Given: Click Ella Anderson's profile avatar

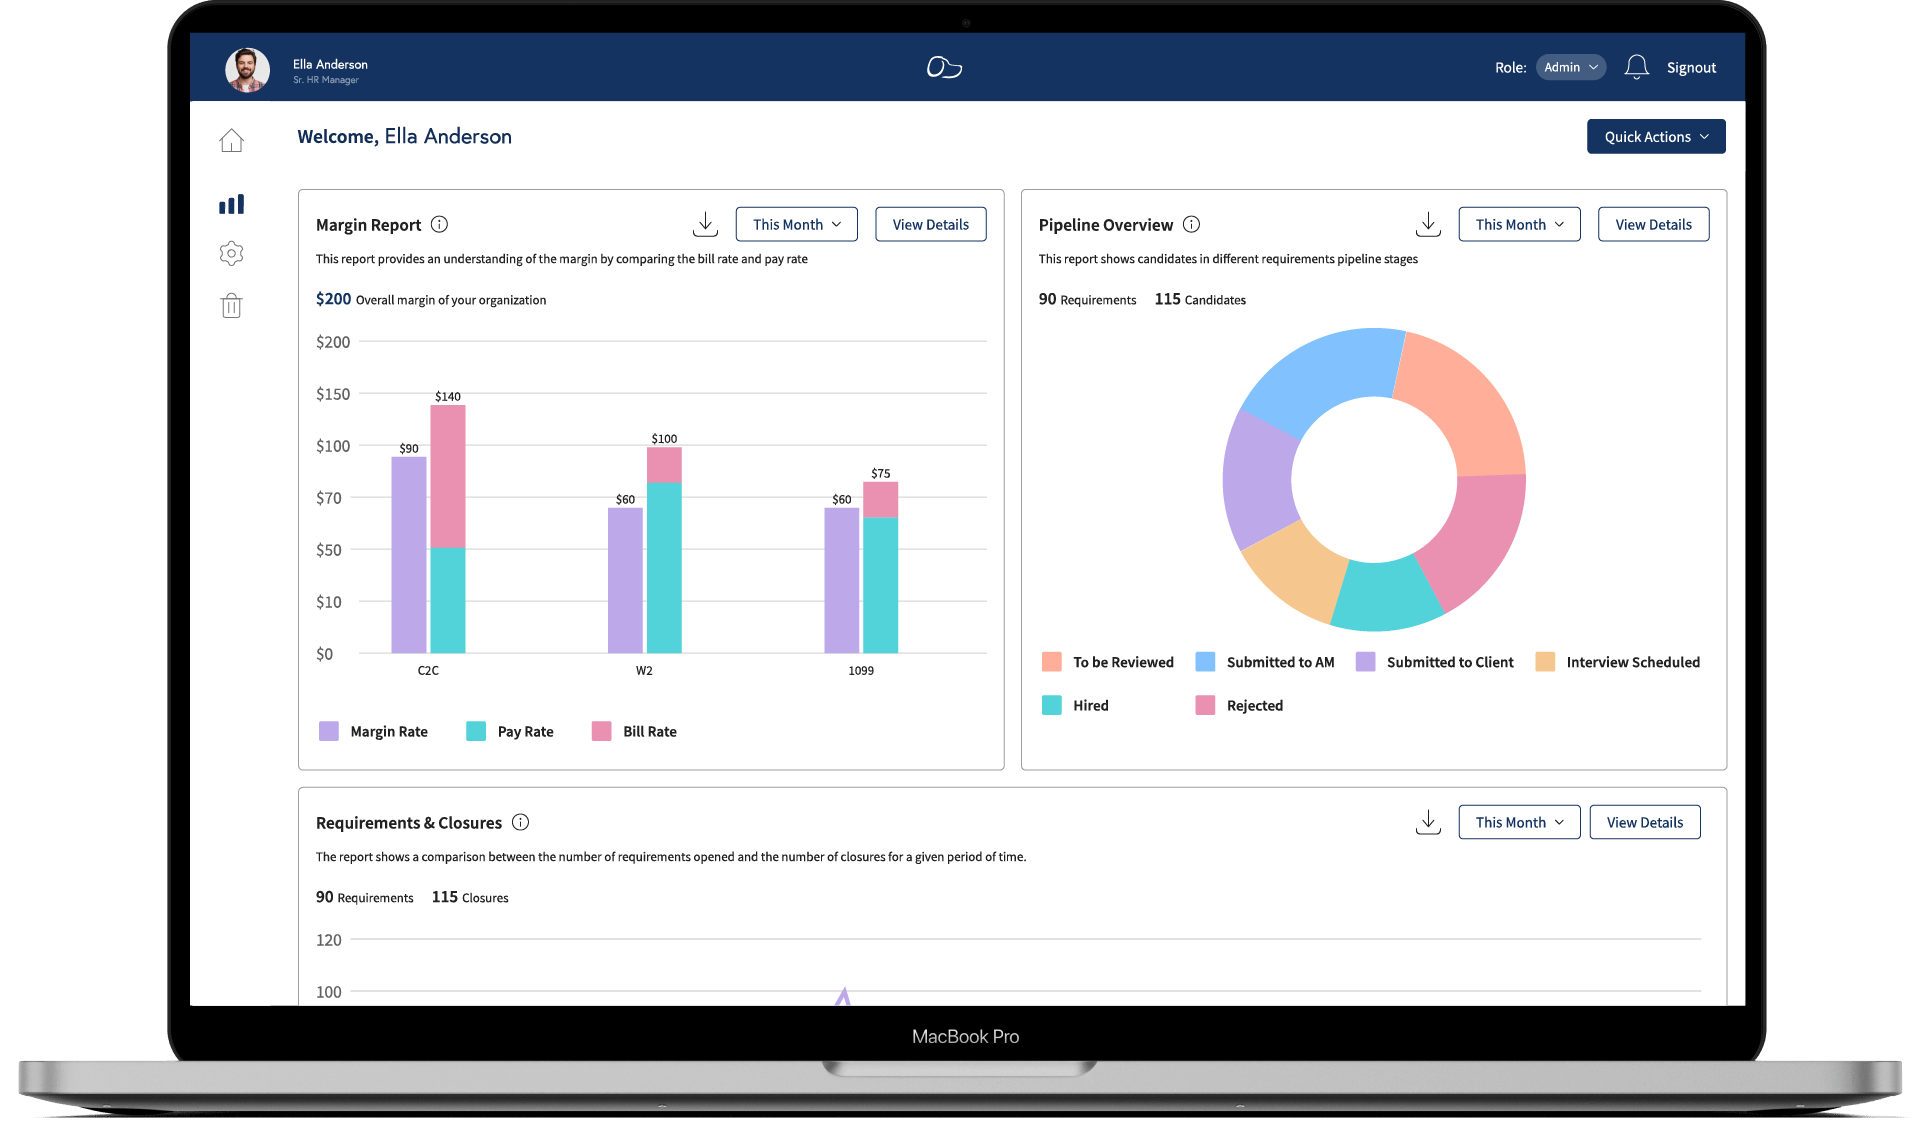Looking at the screenshot, I should coord(247,69).
